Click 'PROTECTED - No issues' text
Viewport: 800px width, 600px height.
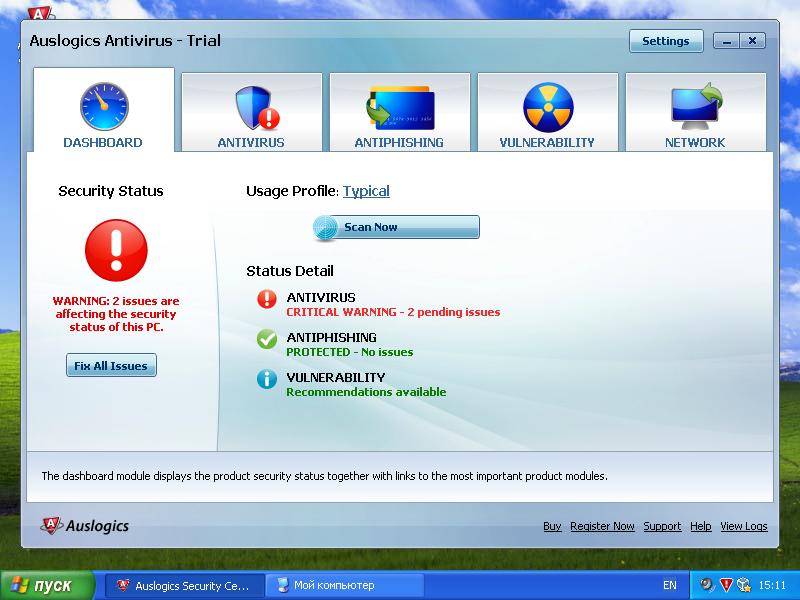349,352
